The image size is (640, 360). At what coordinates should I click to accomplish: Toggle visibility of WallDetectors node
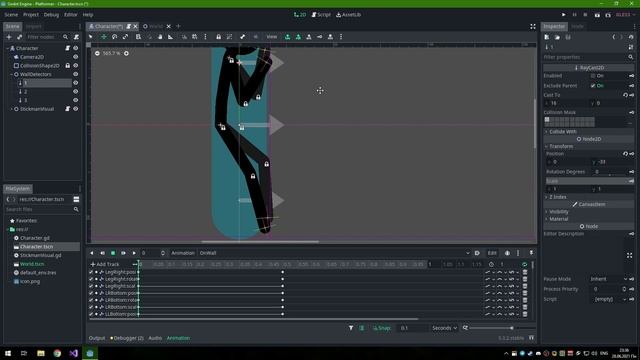point(76,74)
